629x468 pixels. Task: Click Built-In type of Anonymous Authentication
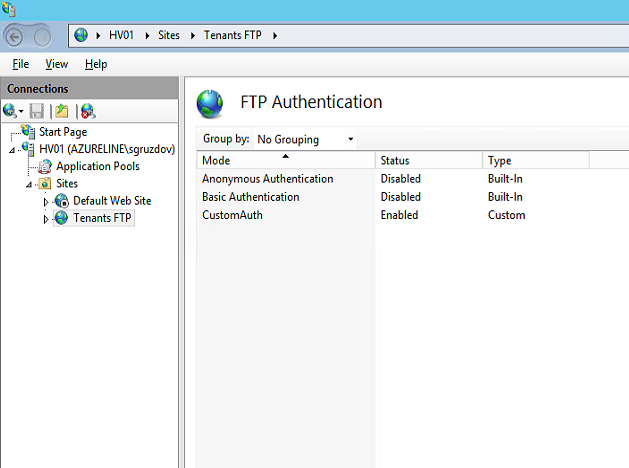(505, 179)
